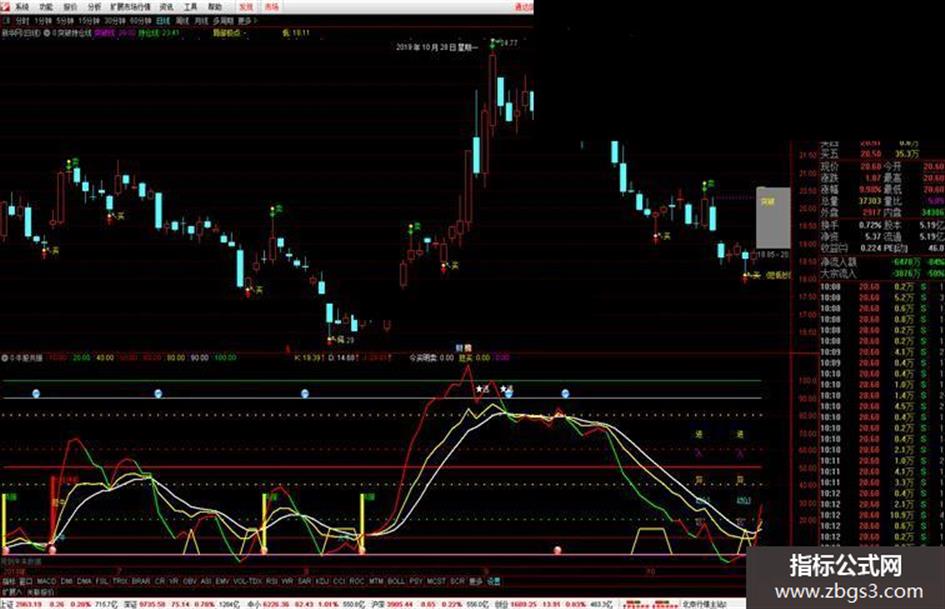Select the EMV indicator tab

[x=223, y=581]
